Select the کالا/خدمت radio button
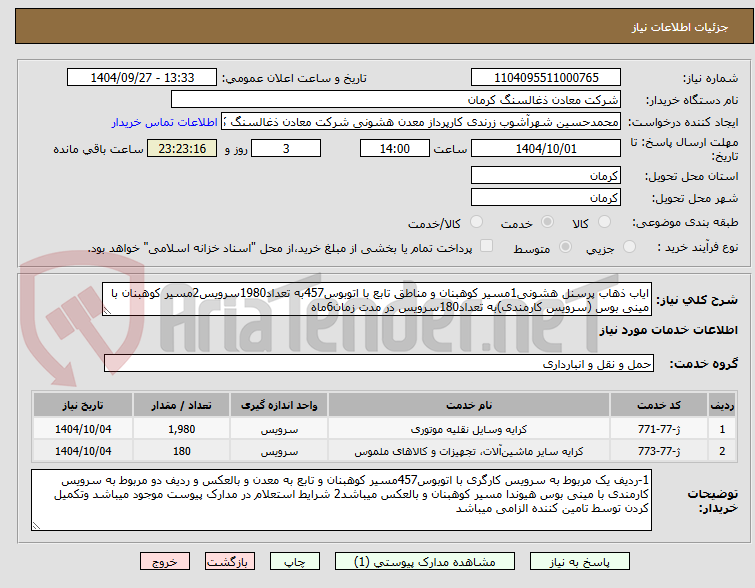Image resolution: width=755 pixels, height=588 pixels. [x=476, y=222]
